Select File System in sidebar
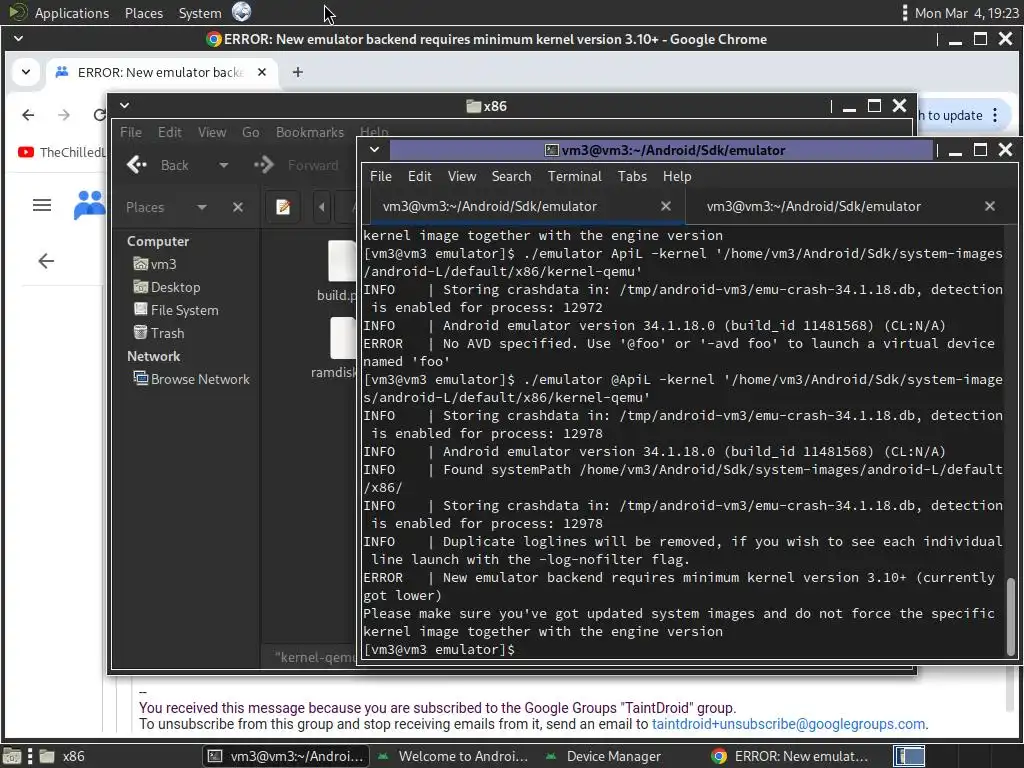This screenshot has height=768, width=1024. point(176,310)
